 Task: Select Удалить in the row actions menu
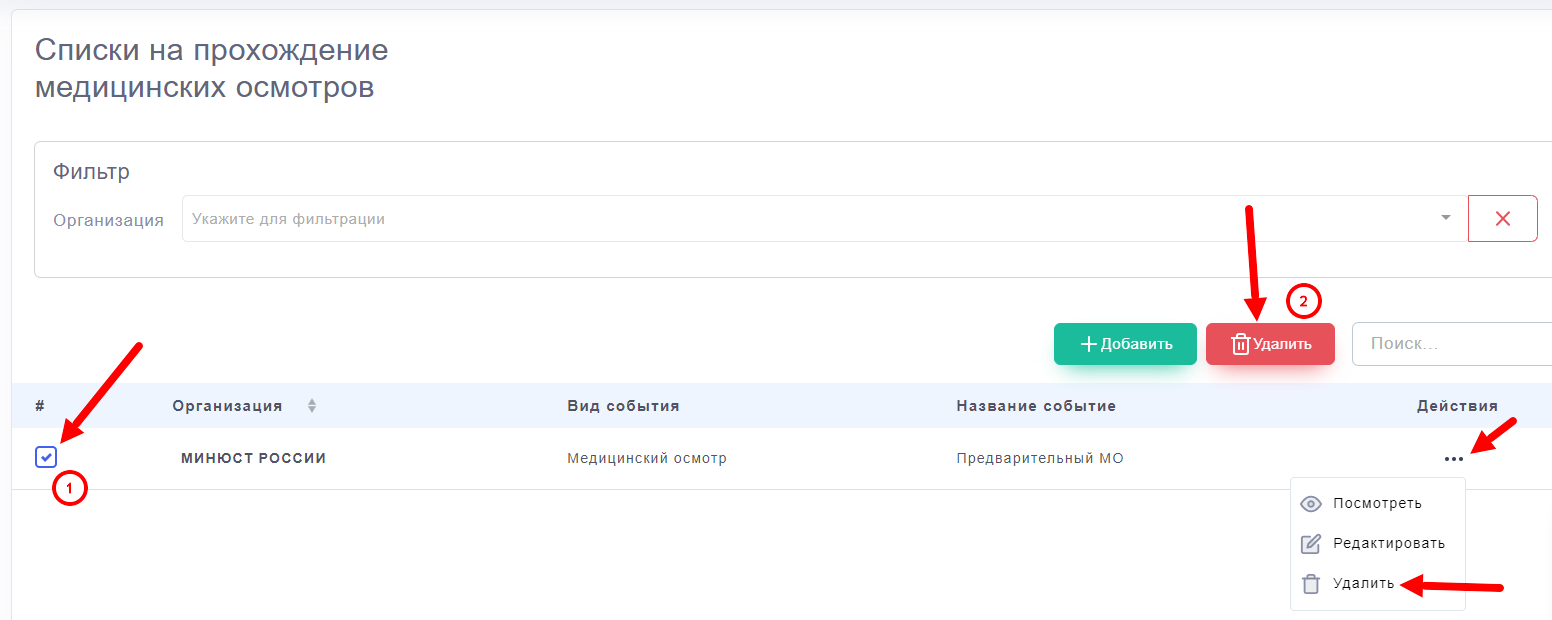tap(1363, 584)
